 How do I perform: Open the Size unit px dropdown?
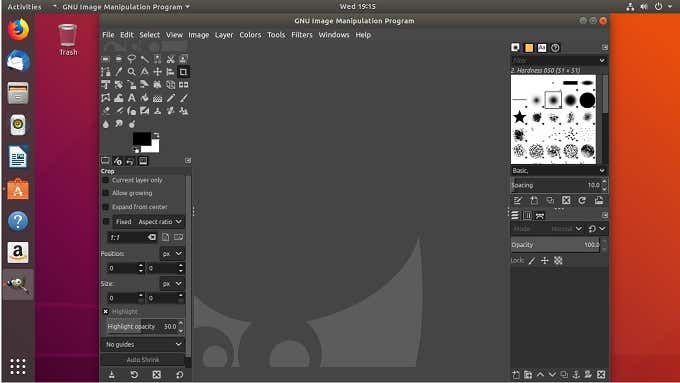172,284
